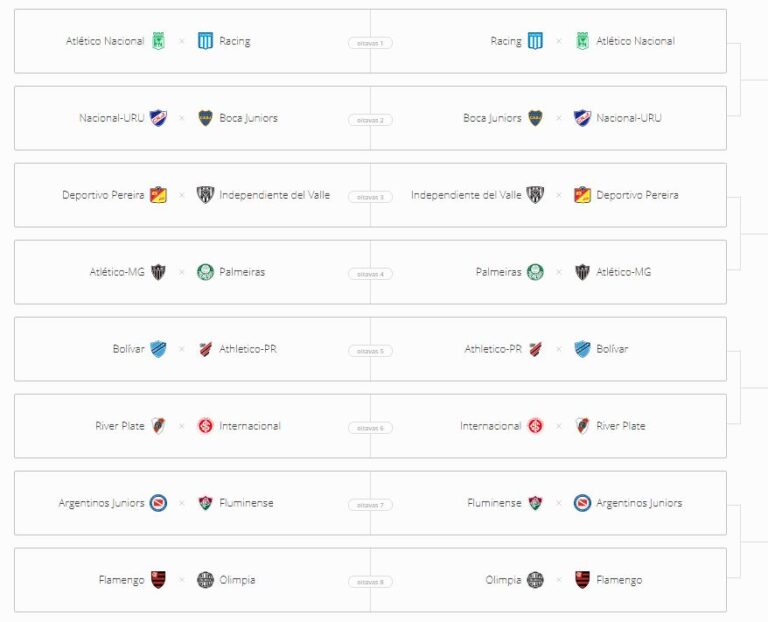Select the "oitavas 4" match label
Screen dimensions: 768x622
coord(370,274)
